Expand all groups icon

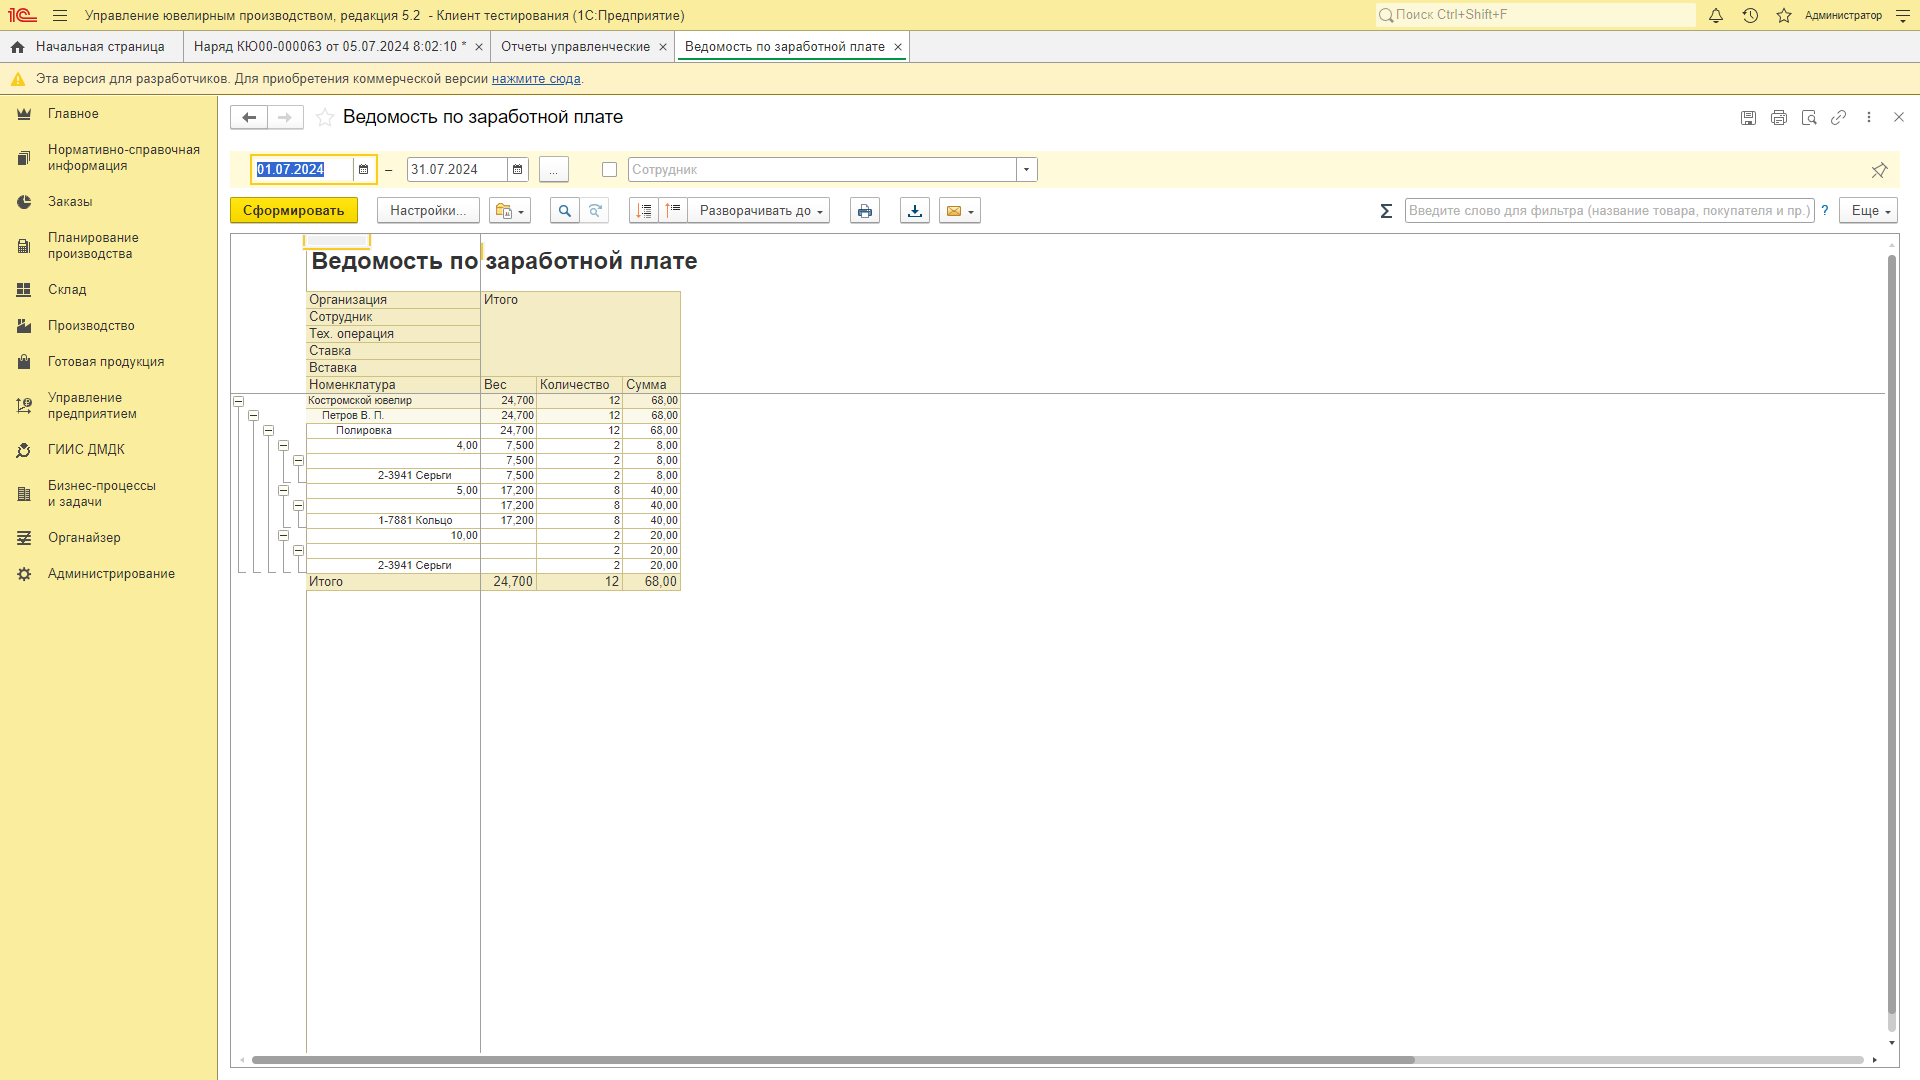pos(644,211)
